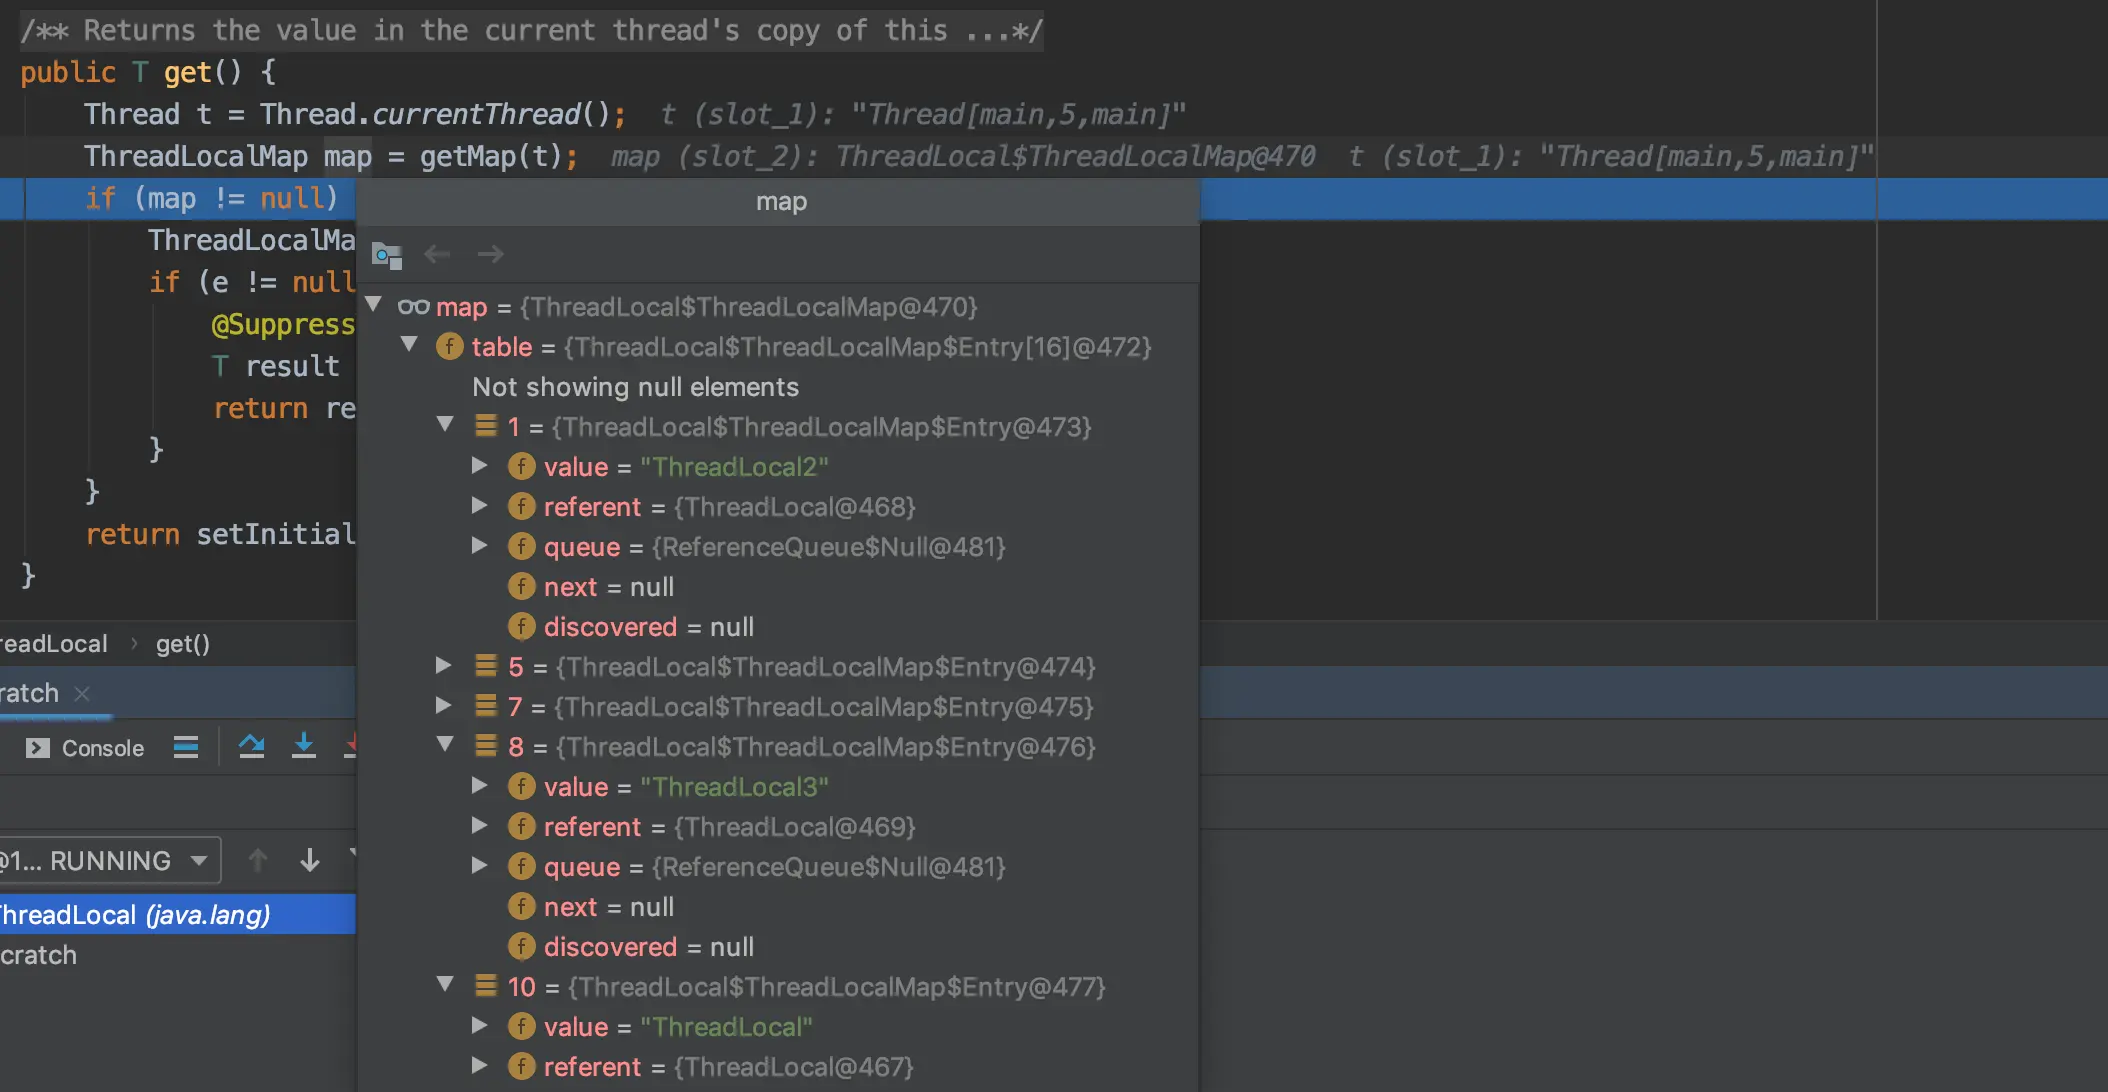
Task: Click the set-as-root icon in map popup
Action: pos(386,255)
